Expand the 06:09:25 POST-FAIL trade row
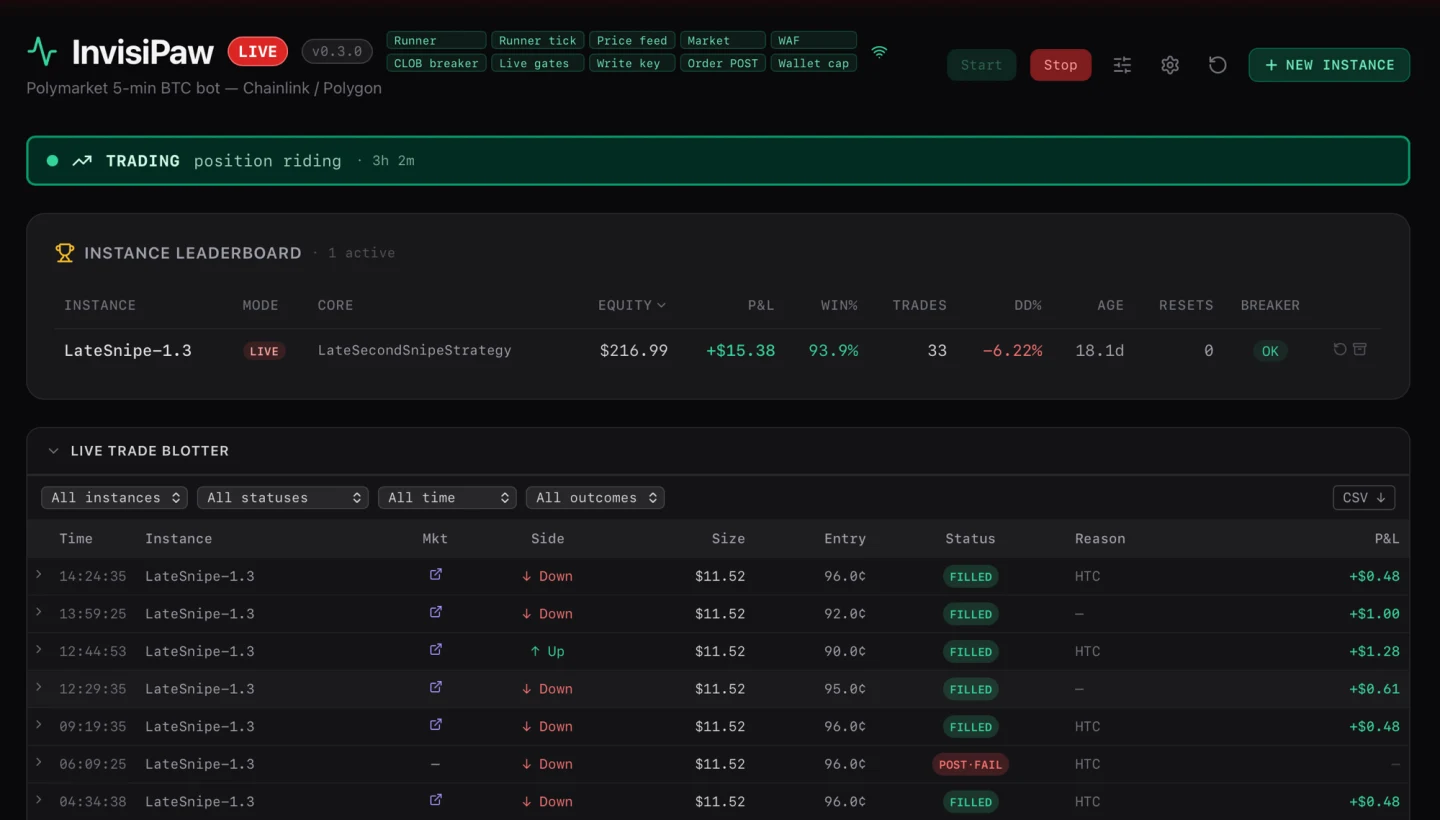Image resolution: width=1440 pixels, height=820 pixels. pos(39,762)
